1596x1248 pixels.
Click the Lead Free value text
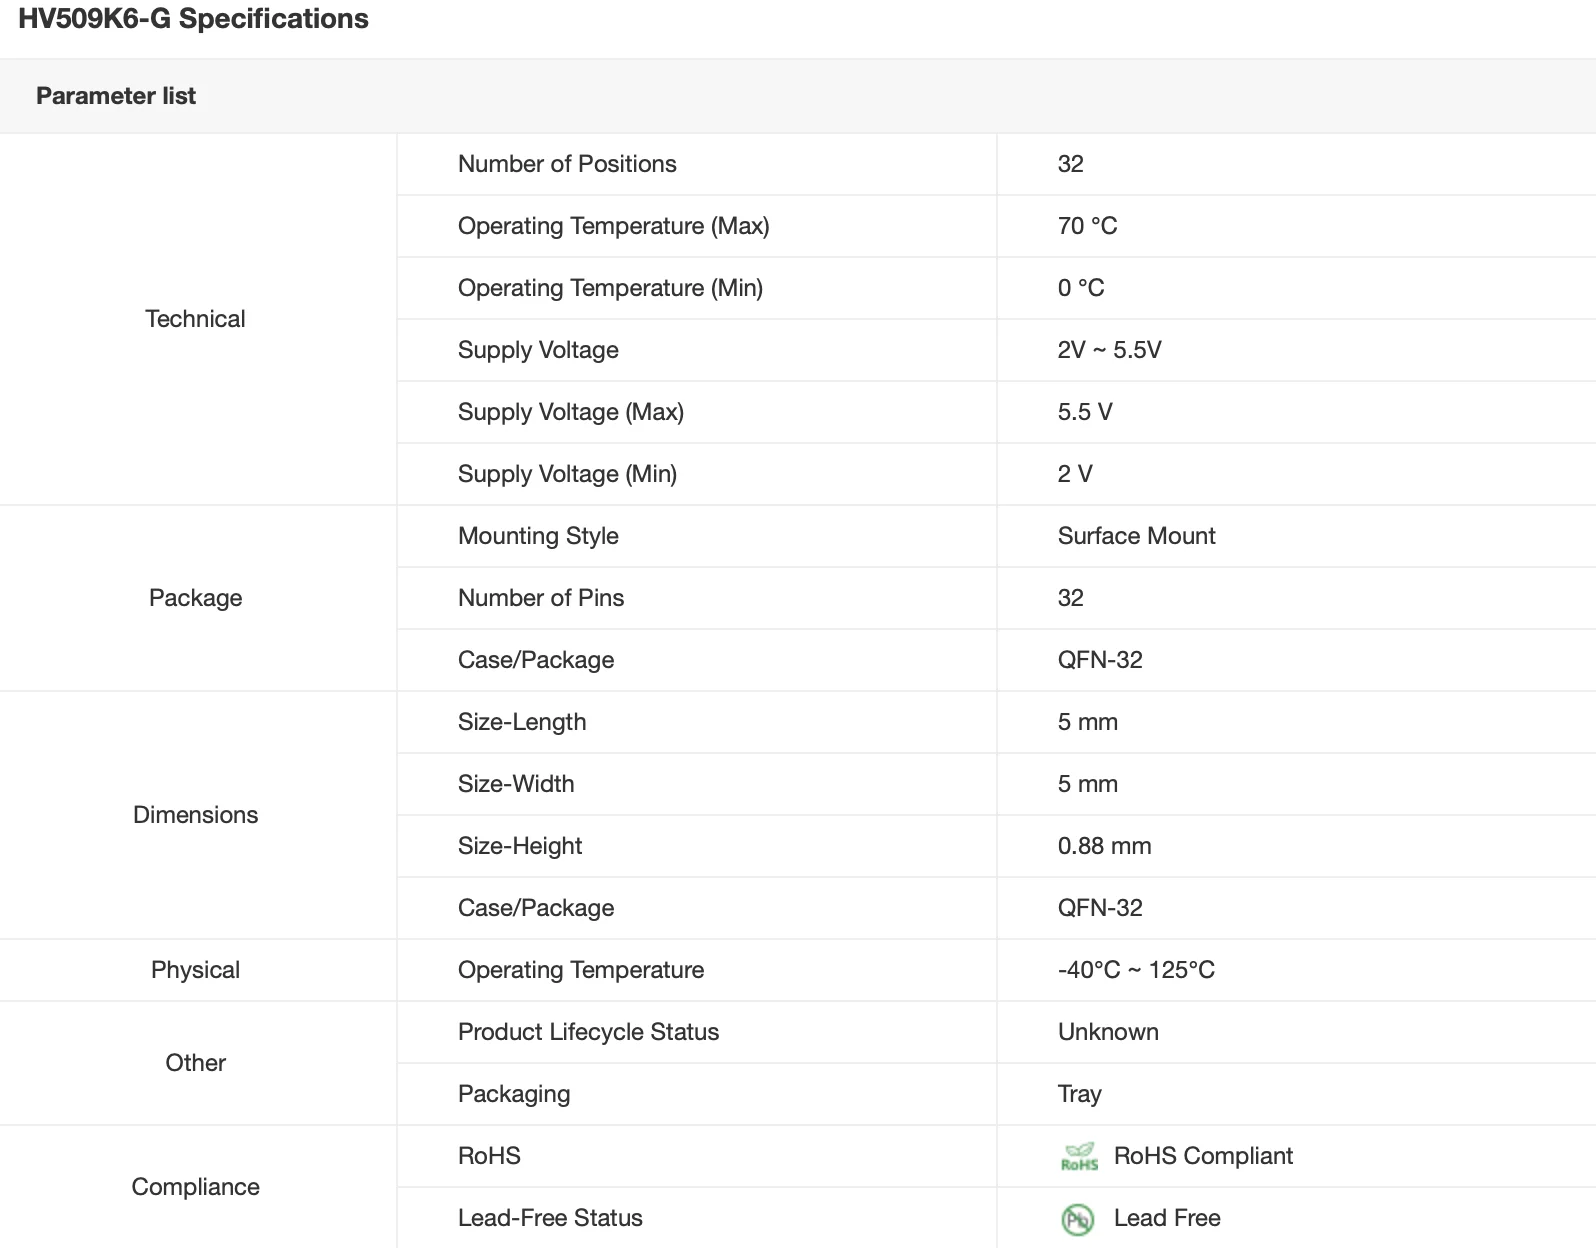pyautogui.click(x=1167, y=1218)
